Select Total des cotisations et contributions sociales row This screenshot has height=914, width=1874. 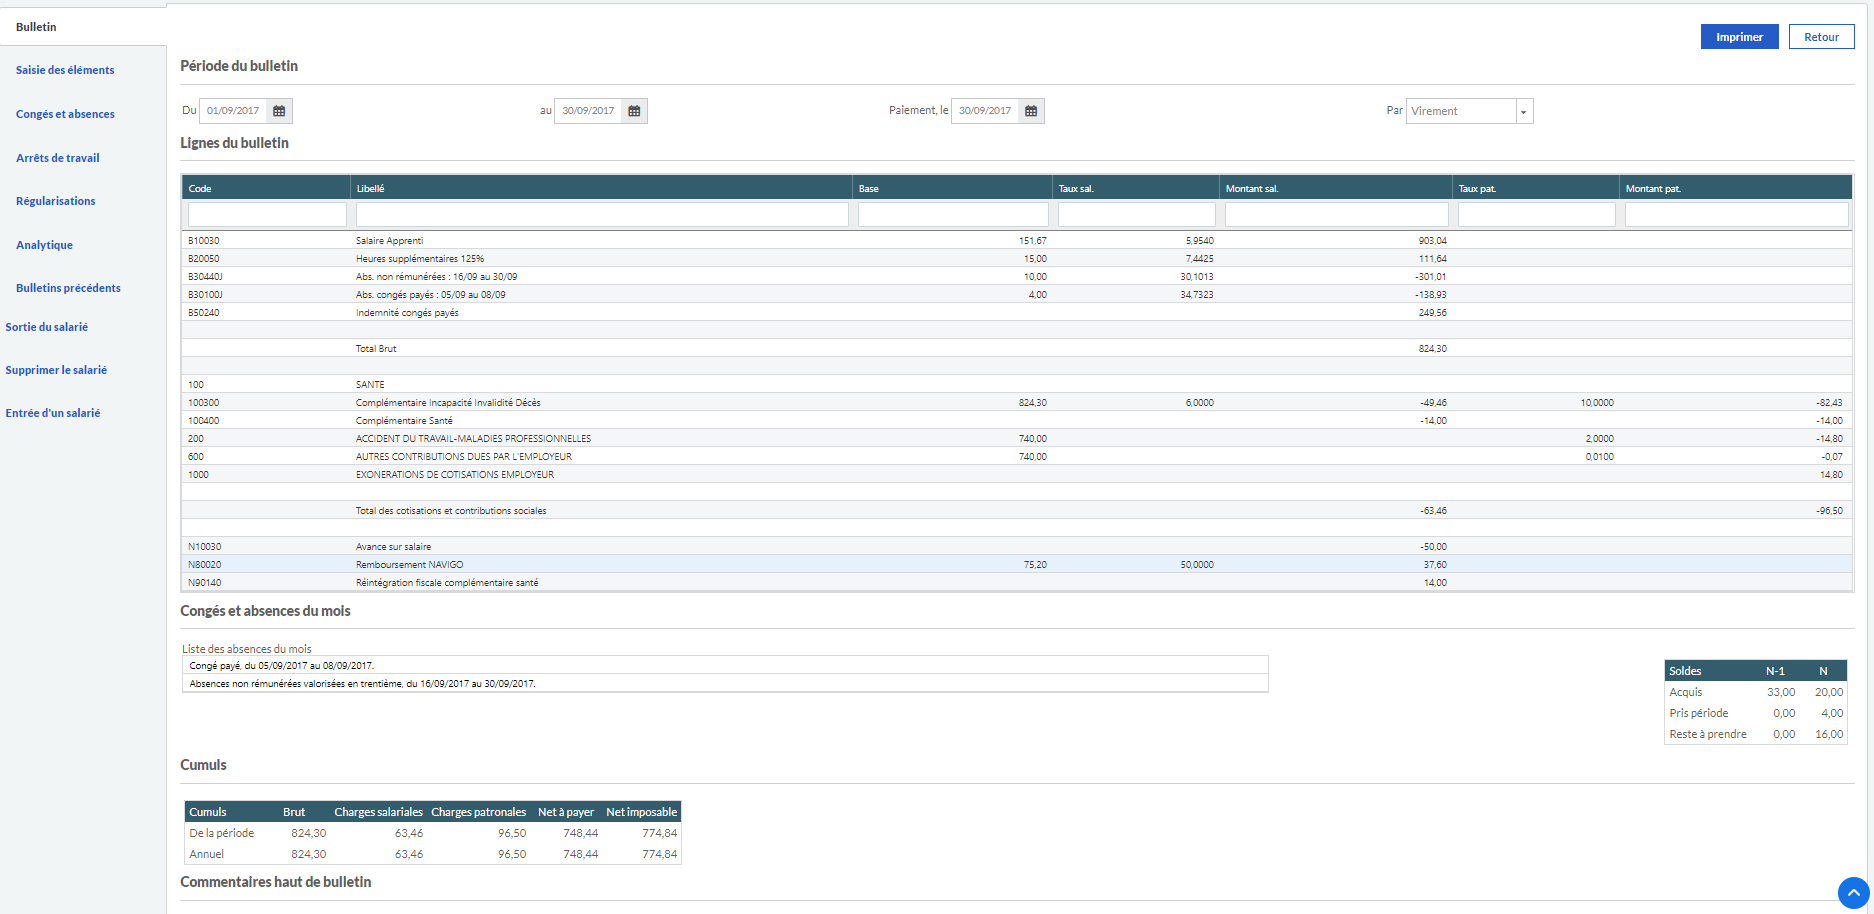[1017, 511]
